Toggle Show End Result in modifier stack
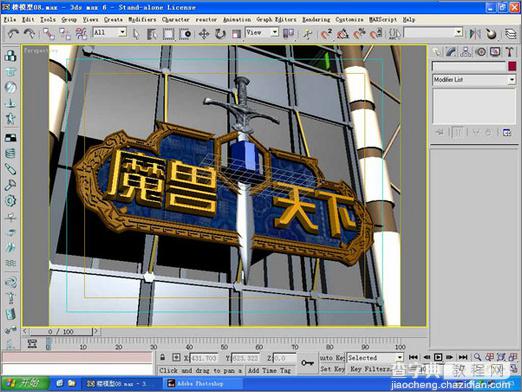522x392 pixels. pos(458,132)
